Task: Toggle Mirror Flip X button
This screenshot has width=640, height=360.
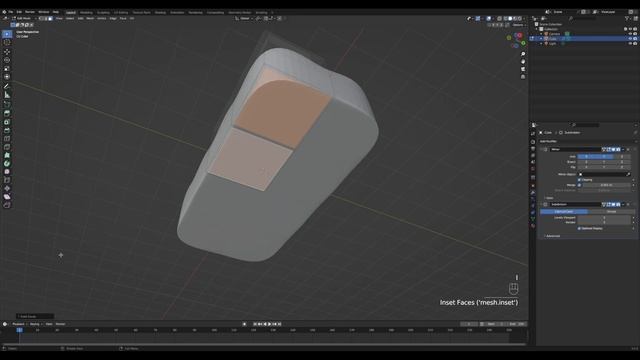Action: tap(586, 167)
